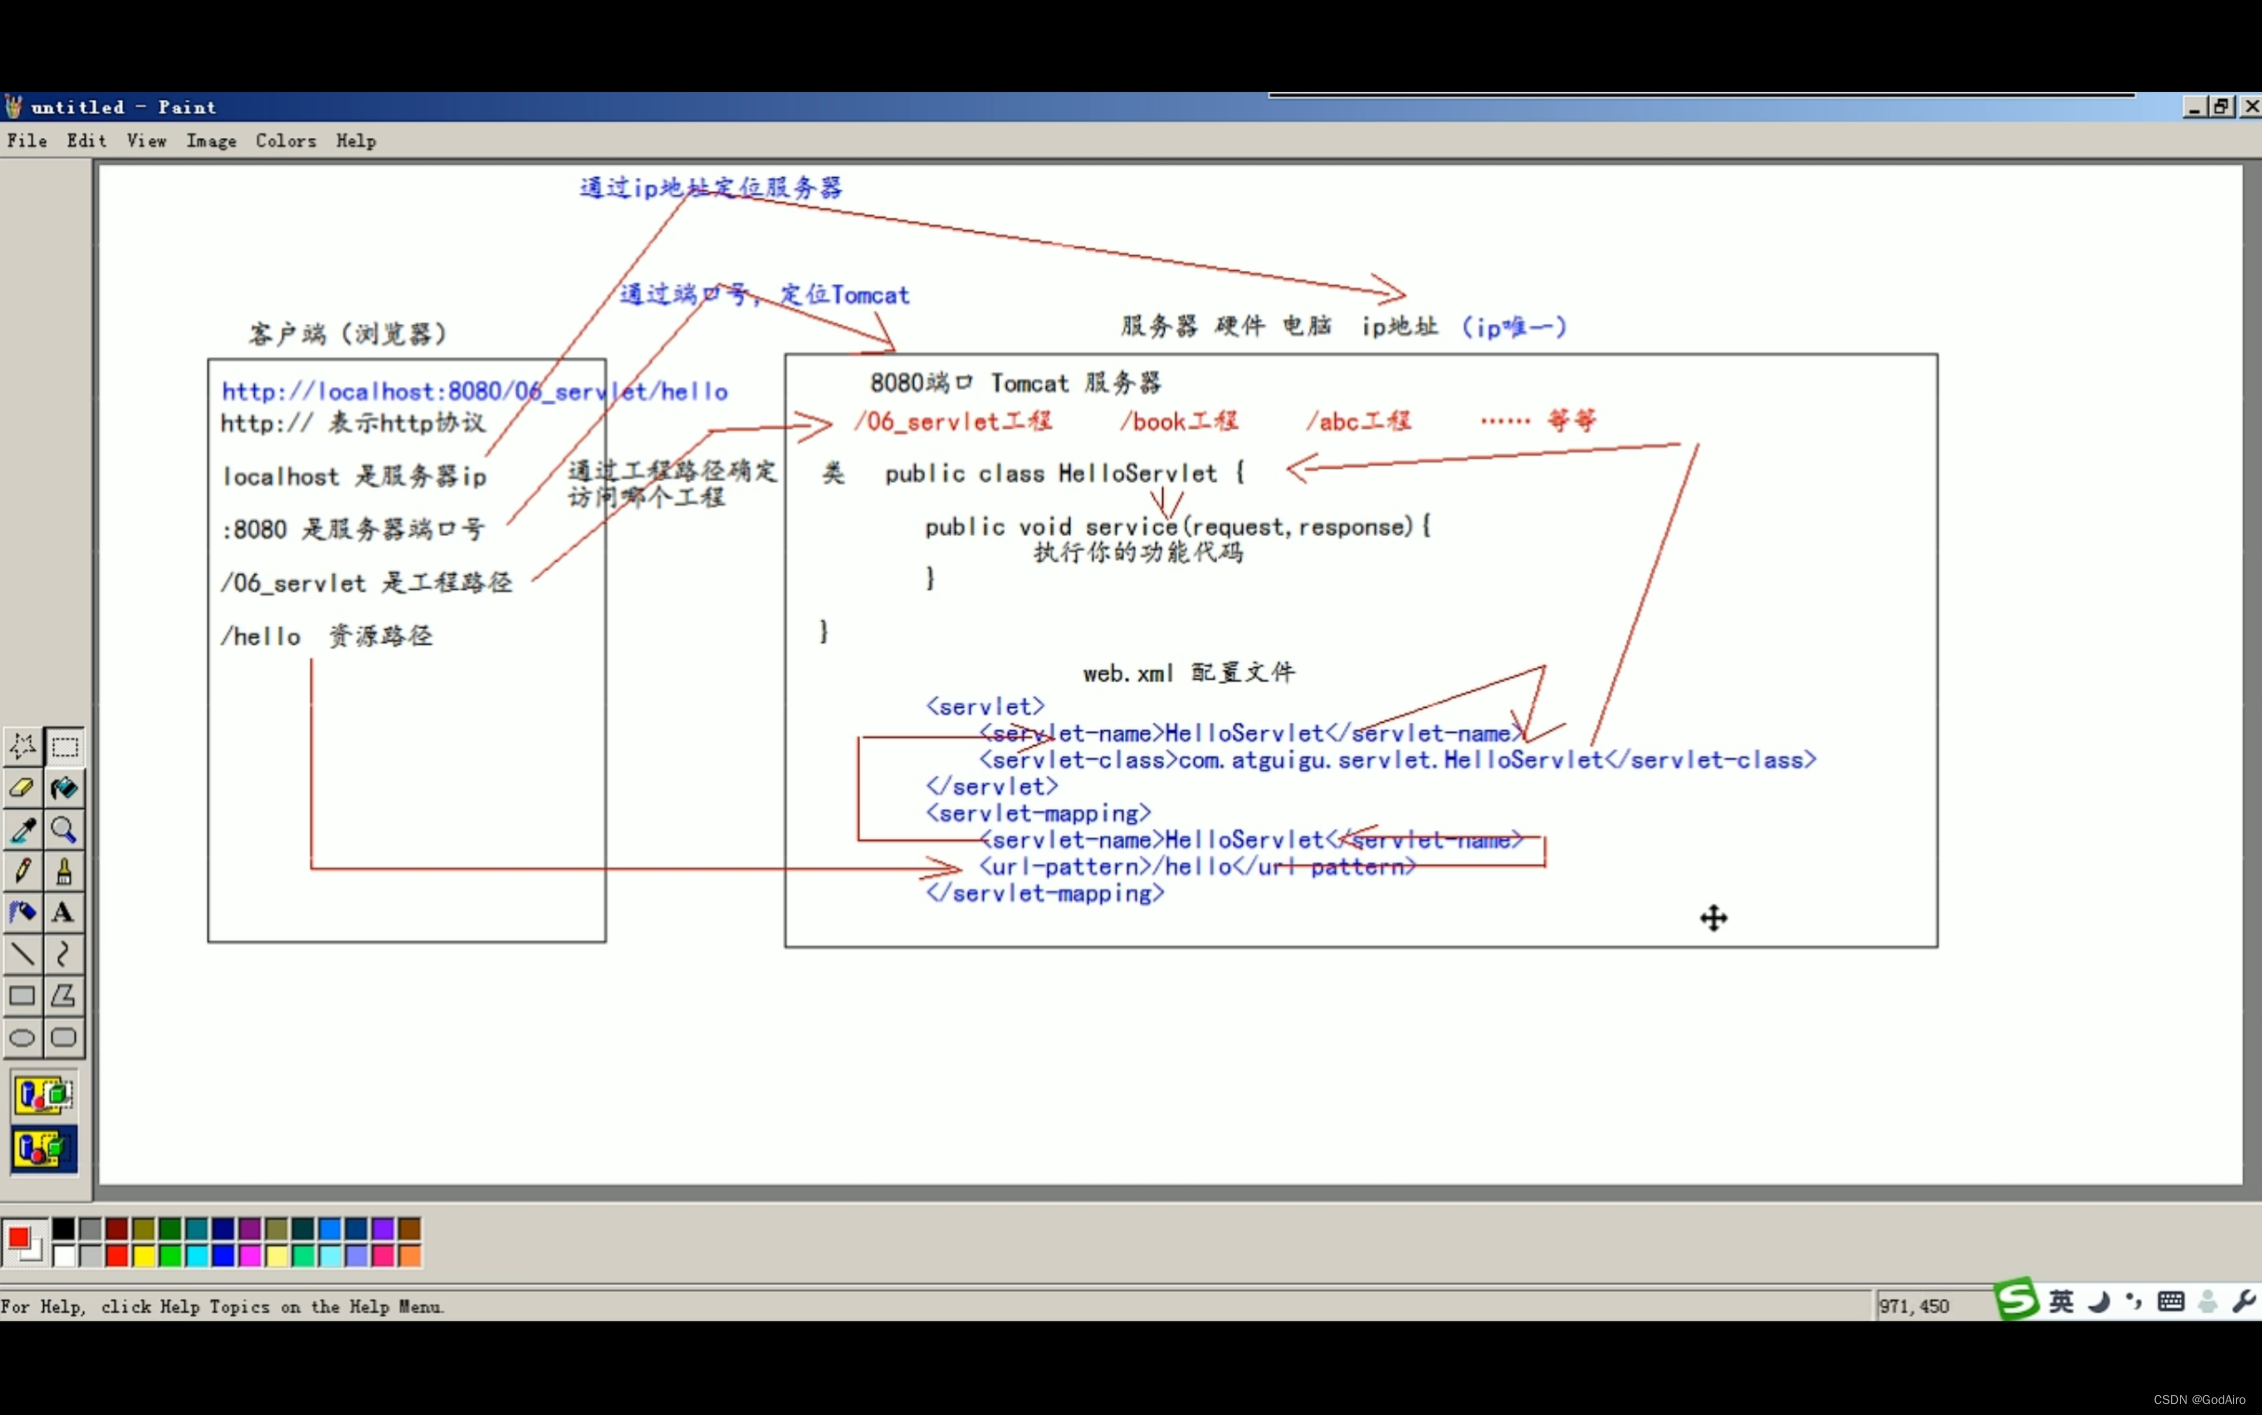Open the Colors menu

pos(285,141)
